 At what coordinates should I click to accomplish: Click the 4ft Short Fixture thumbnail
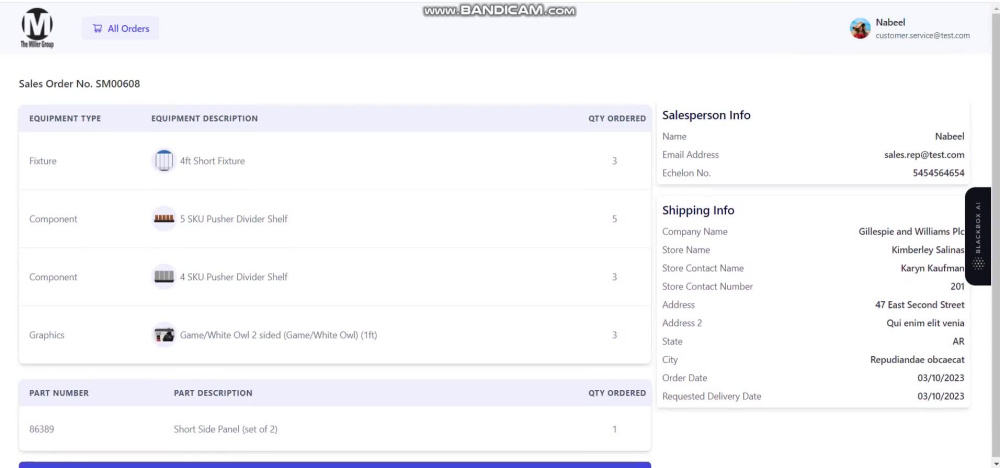pos(164,161)
